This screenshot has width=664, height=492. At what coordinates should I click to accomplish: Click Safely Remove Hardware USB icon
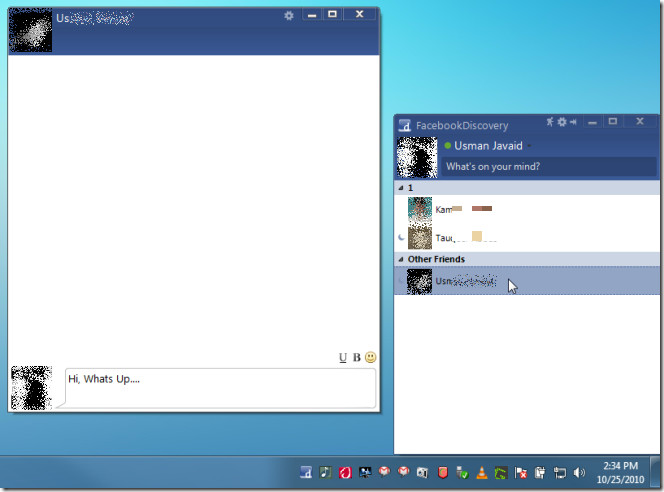click(462, 472)
